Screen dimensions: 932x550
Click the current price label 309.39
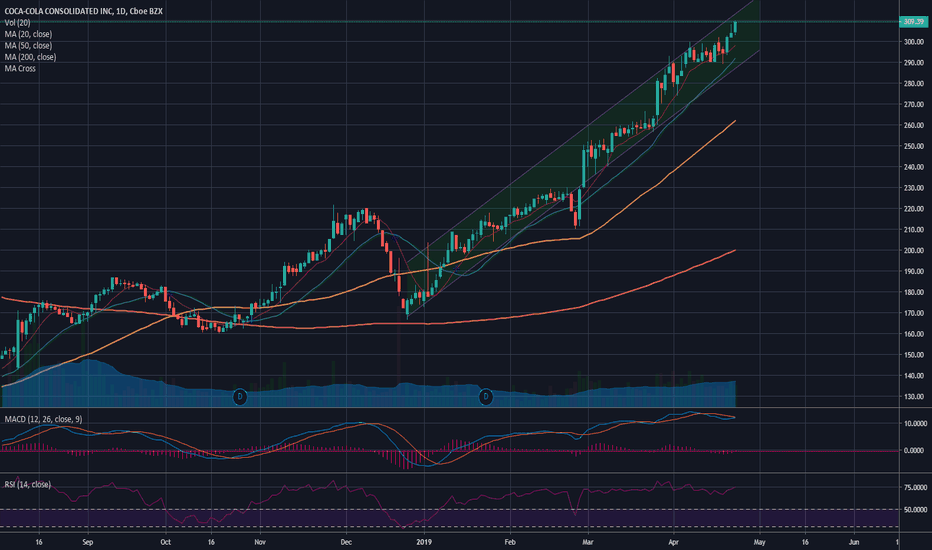click(913, 22)
